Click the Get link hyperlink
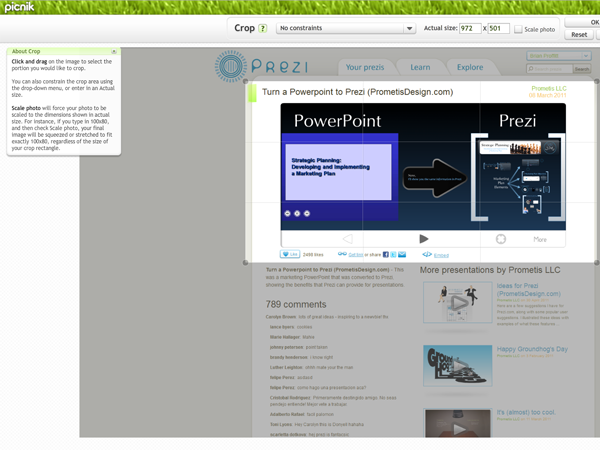 [x=355, y=255]
